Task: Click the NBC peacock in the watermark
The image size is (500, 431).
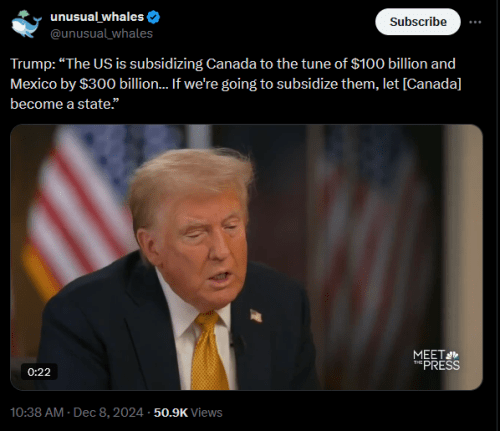Action: click(452, 355)
